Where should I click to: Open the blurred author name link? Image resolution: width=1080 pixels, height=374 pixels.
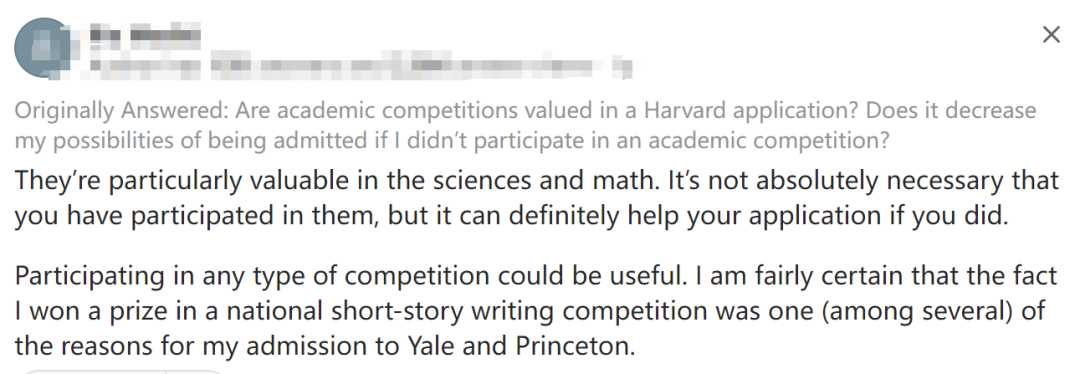145,33
